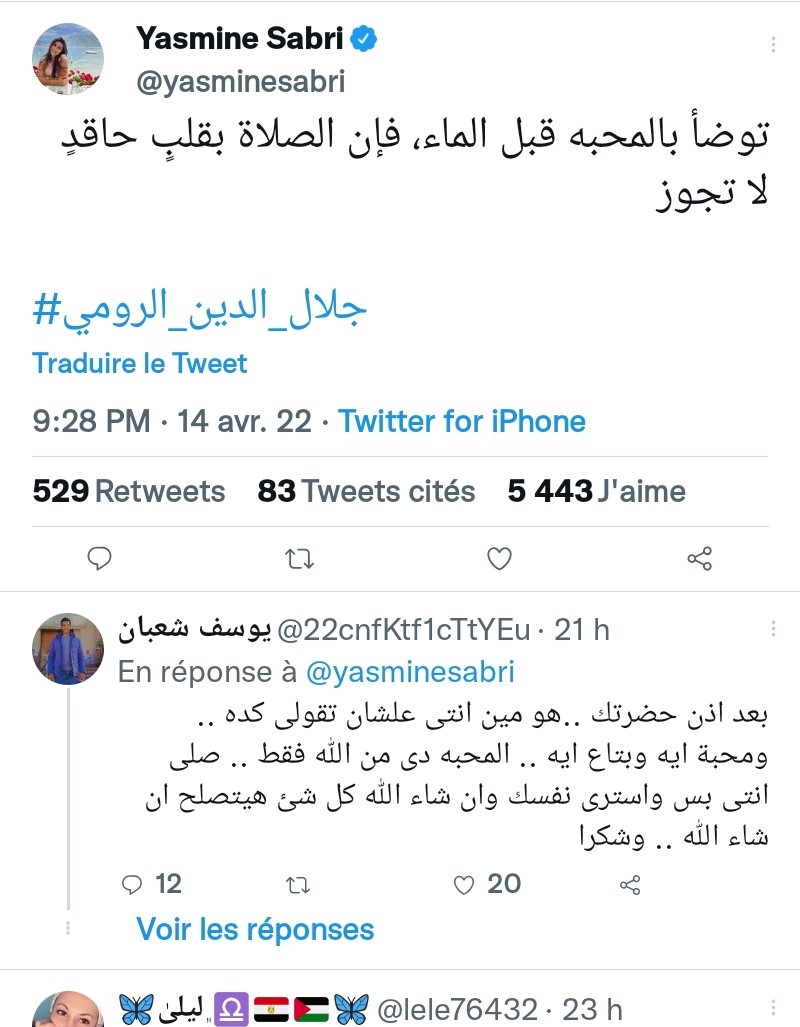
Task: Retweet يوسف شعبان's reply
Action: [298, 884]
